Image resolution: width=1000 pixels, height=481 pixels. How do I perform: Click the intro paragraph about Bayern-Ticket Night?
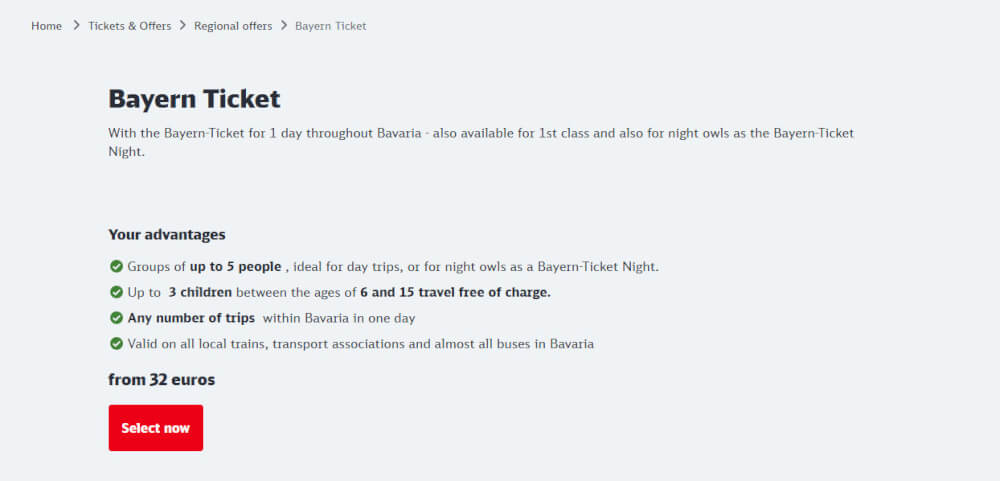pos(480,143)
